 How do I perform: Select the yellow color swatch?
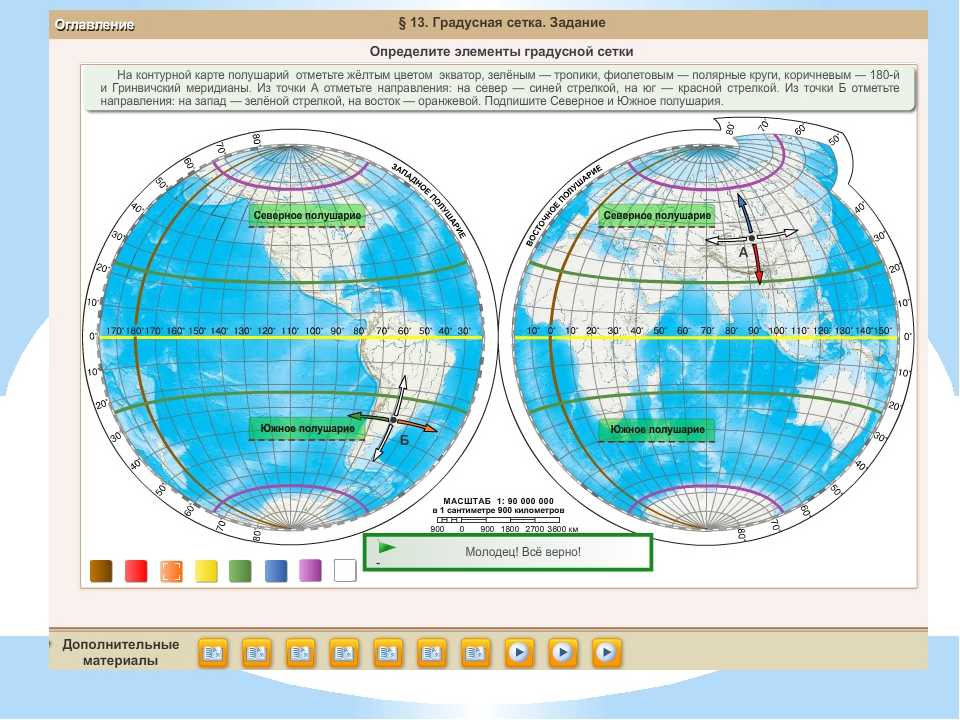206,571
